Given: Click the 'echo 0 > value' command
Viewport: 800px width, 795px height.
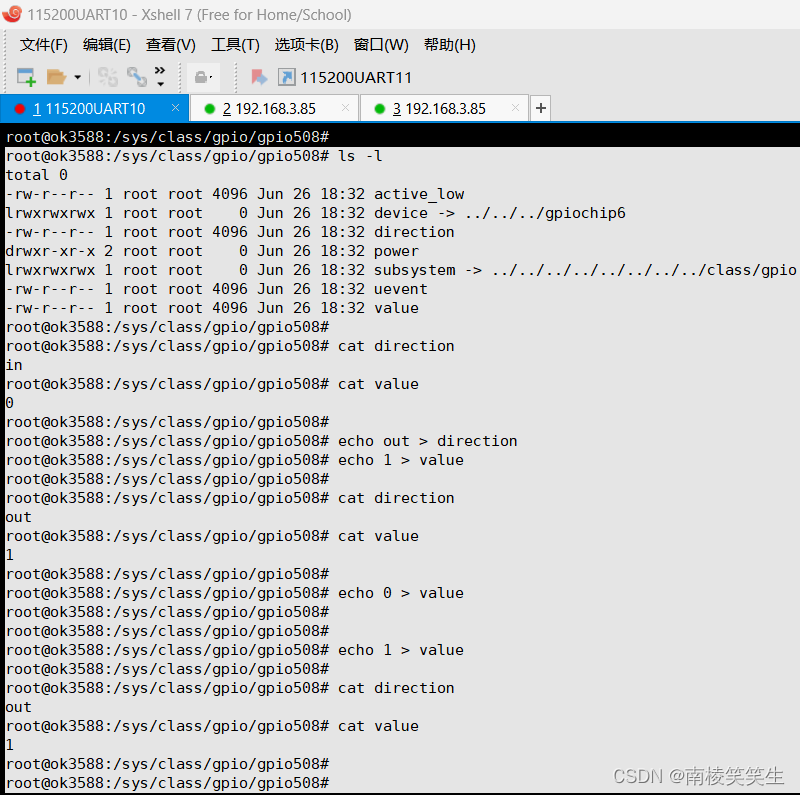Looking at the screenshot, I should click(401, 593).
